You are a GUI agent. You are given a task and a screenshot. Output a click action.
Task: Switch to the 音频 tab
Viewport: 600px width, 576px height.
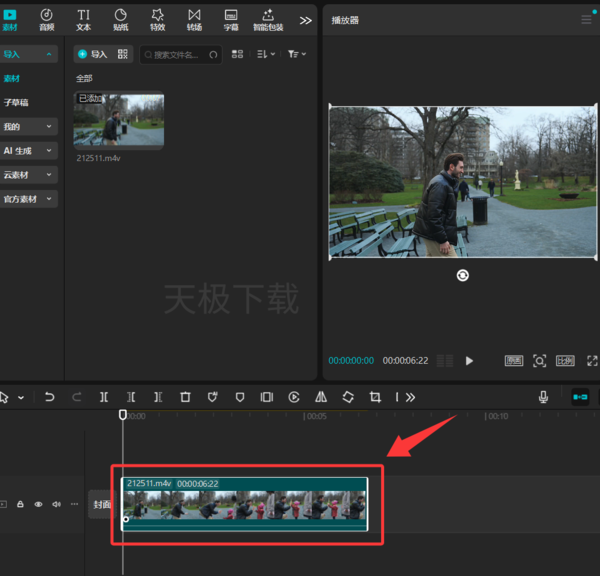47,20
